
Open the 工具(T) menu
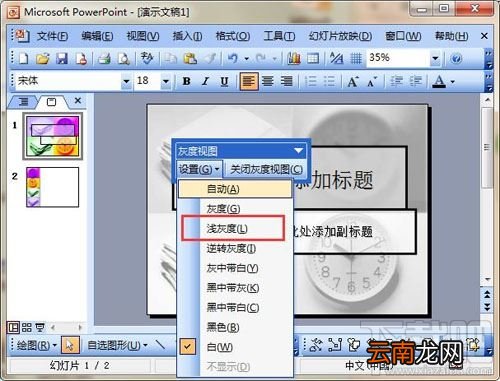click(x=279, y=36)
